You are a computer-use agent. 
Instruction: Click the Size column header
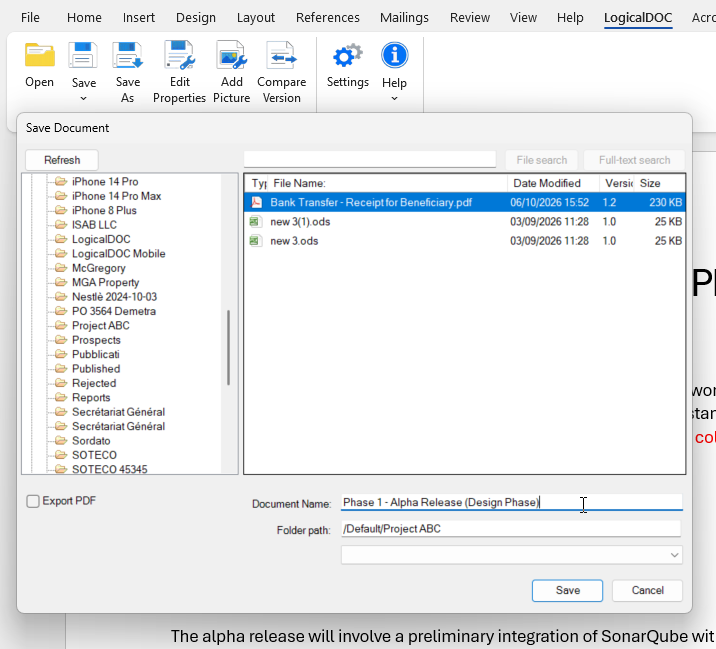tap(659, 183)
